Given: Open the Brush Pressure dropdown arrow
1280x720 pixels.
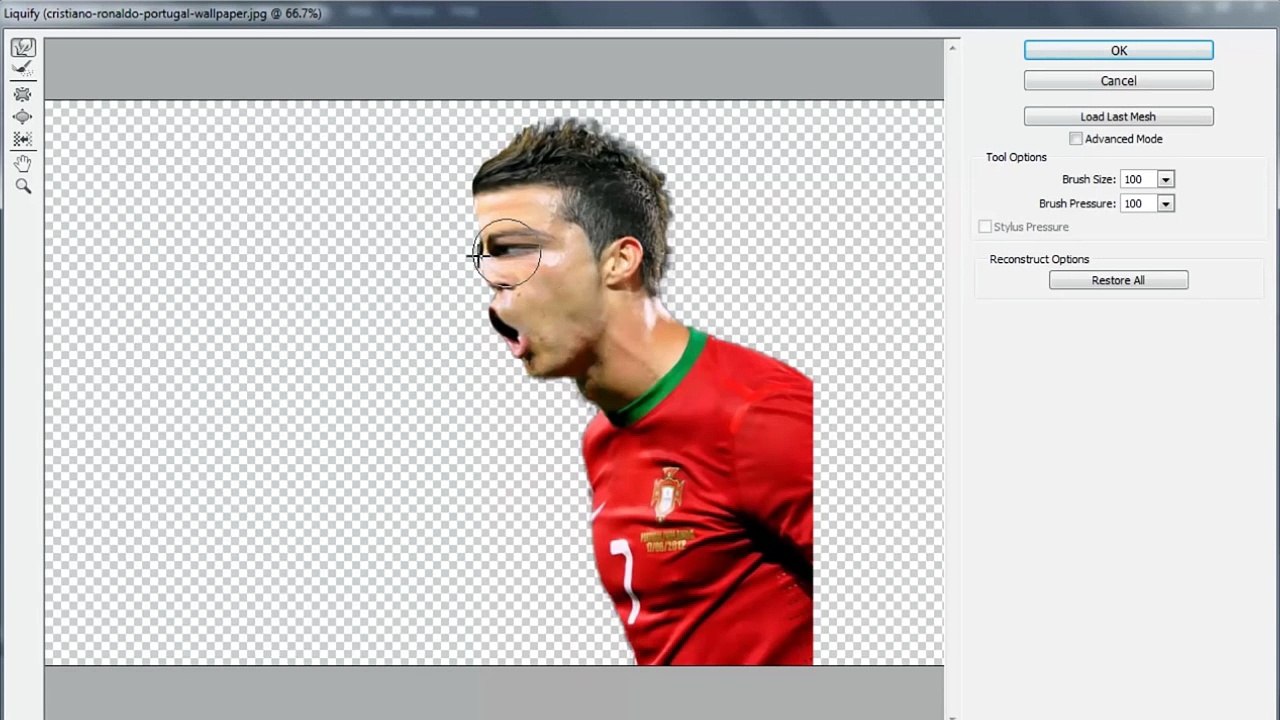Looking at the screenshot, I should pos(1165,203).
